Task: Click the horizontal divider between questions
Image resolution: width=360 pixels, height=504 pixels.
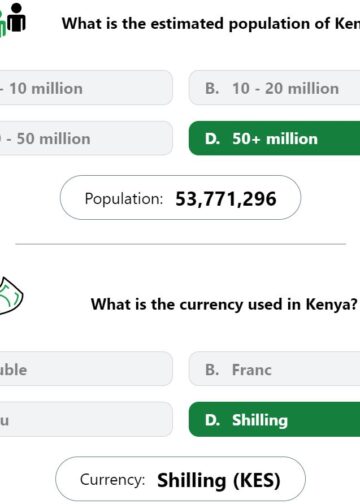Action: pos(180,244)
